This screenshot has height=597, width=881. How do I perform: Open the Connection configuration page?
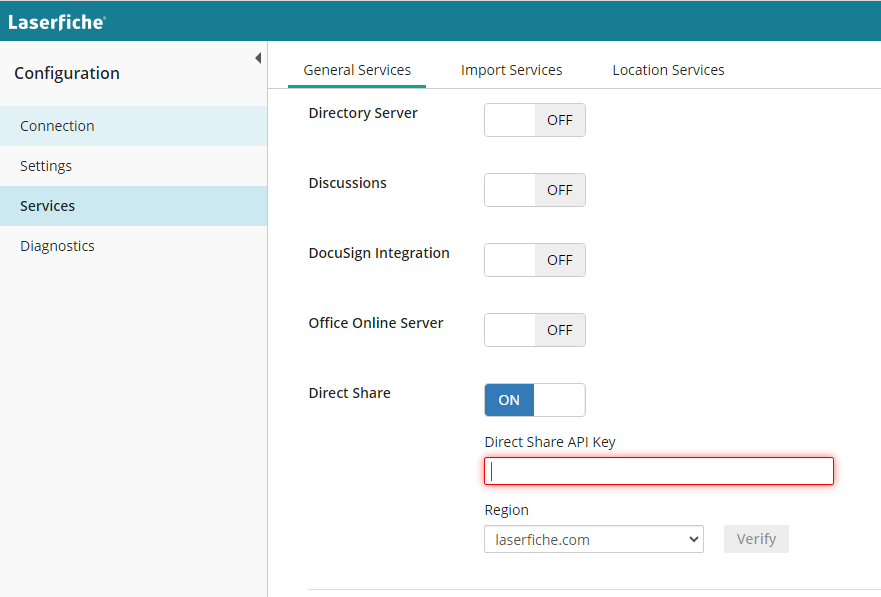coord(57,126)
